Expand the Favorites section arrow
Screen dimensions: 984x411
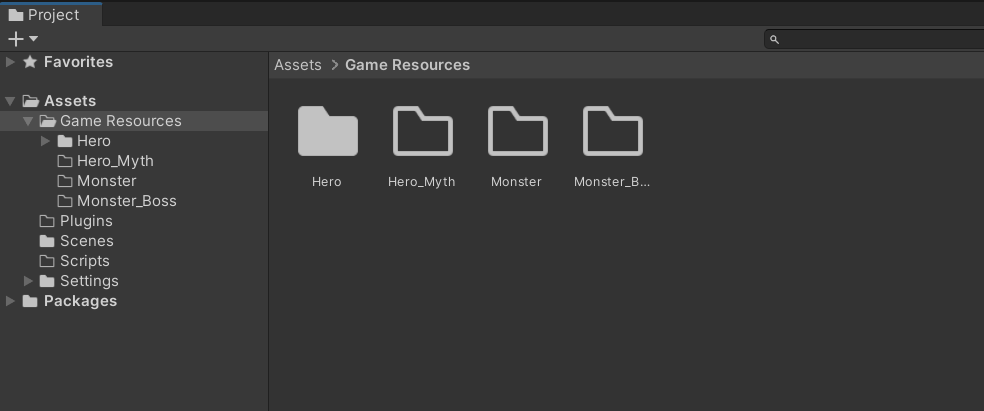[x=10, y=61]
